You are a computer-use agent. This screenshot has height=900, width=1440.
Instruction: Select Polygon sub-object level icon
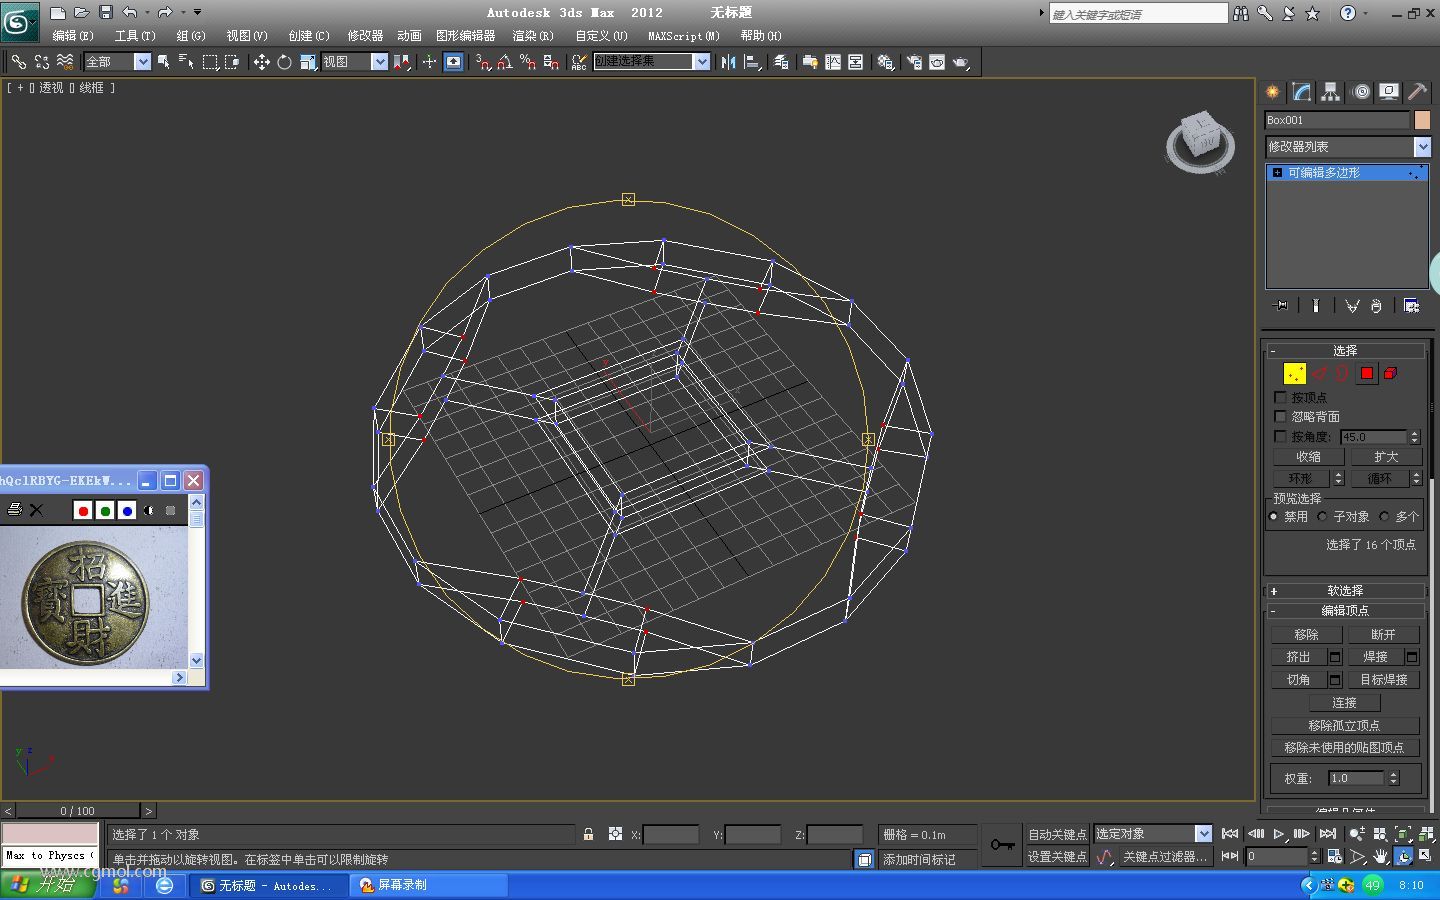pyautogui.click(x=1366, y=373)
